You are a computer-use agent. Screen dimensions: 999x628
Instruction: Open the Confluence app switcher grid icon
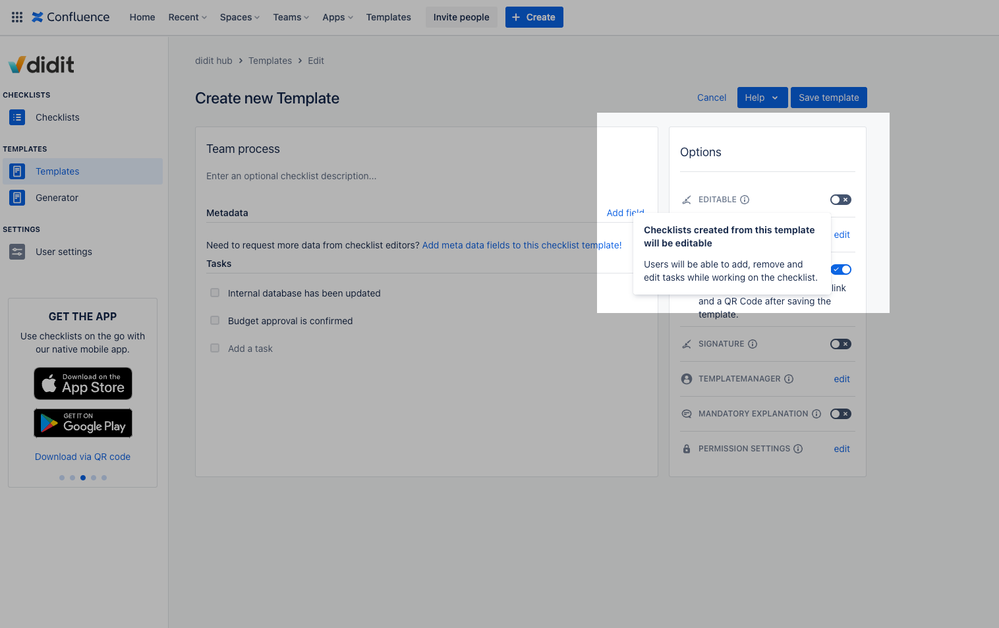click(x=17, y=17)
